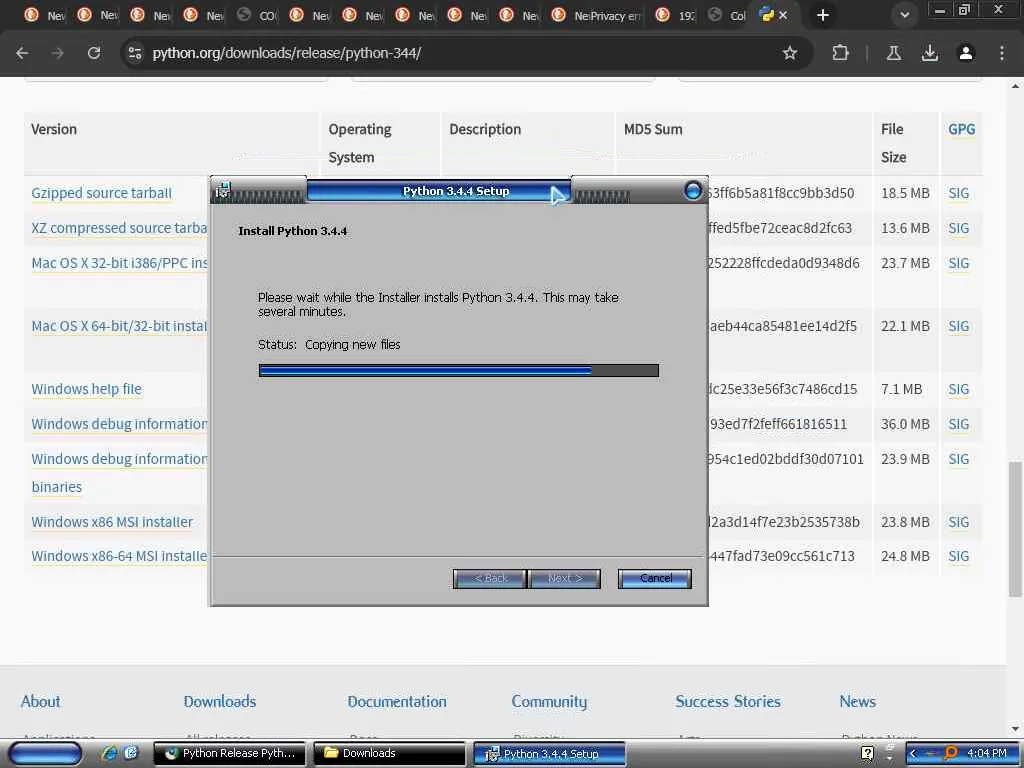The width and height of the screenshot is (1024, 768).
Task: Show browser downloads tray icon
Action: click(930, 53)
